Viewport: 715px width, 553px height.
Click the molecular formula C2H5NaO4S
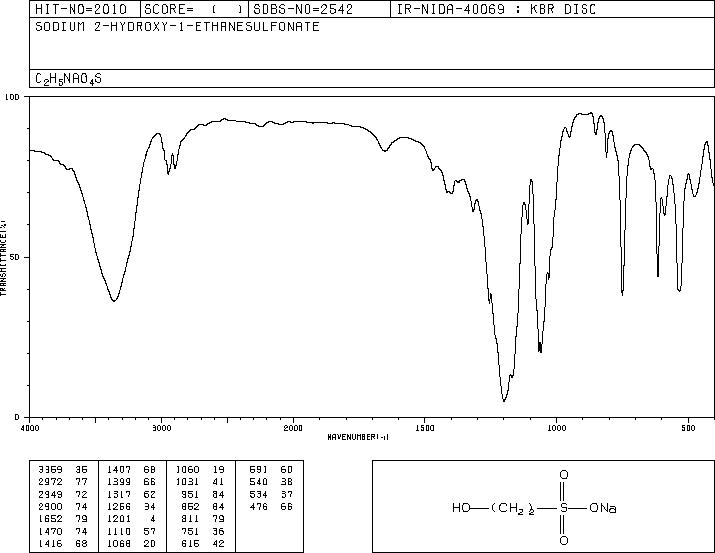click(68, 79)
